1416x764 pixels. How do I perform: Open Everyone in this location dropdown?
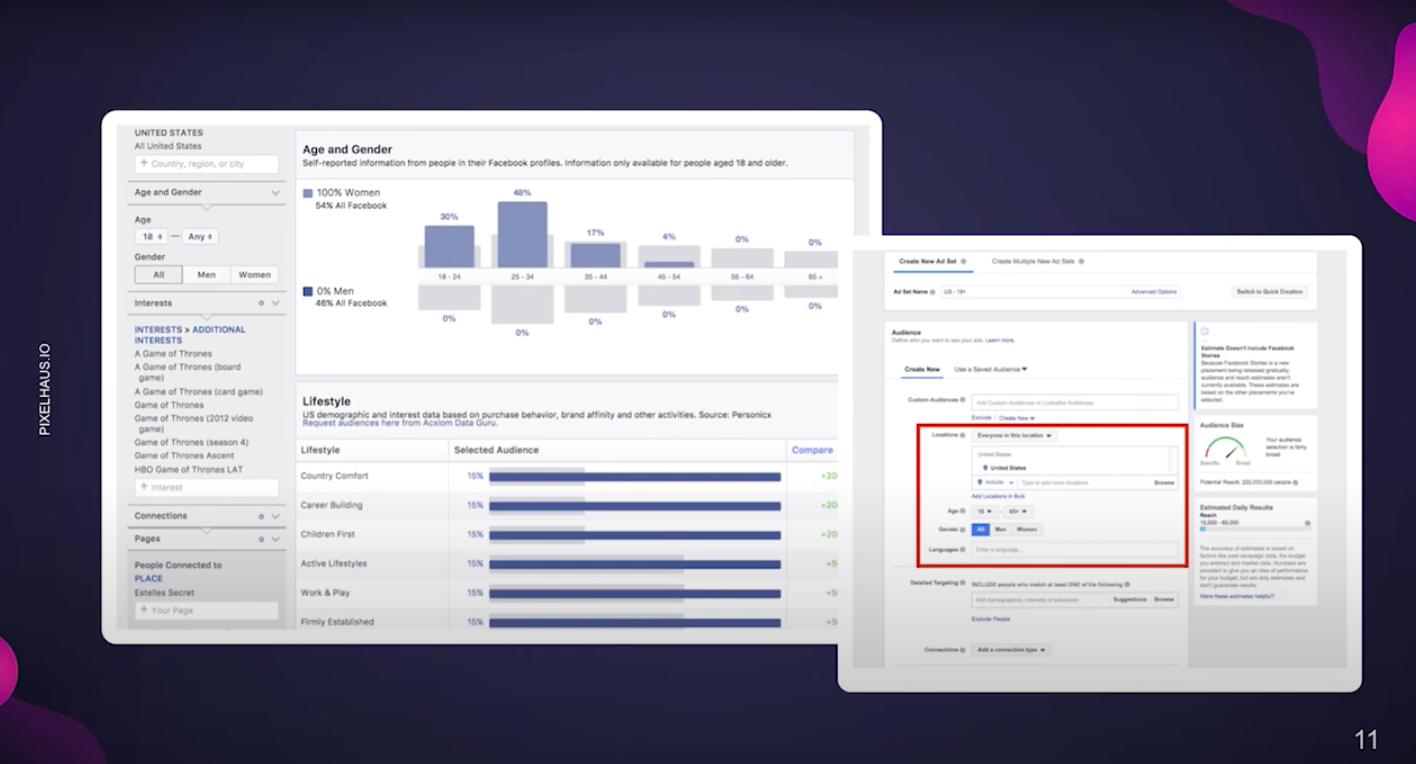tap(1014, 436)
